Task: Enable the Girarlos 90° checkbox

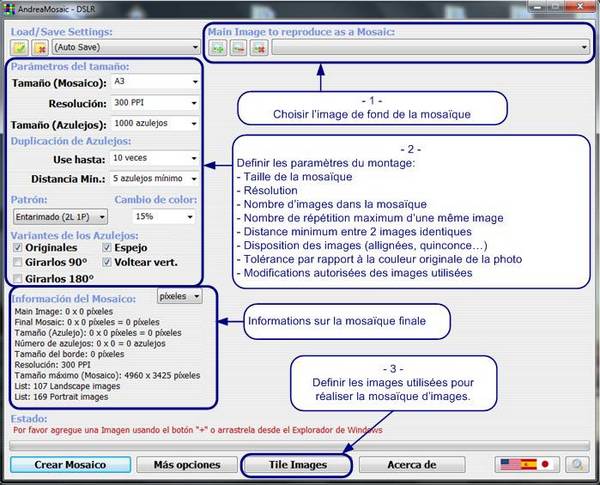Action: coord(18,262)
